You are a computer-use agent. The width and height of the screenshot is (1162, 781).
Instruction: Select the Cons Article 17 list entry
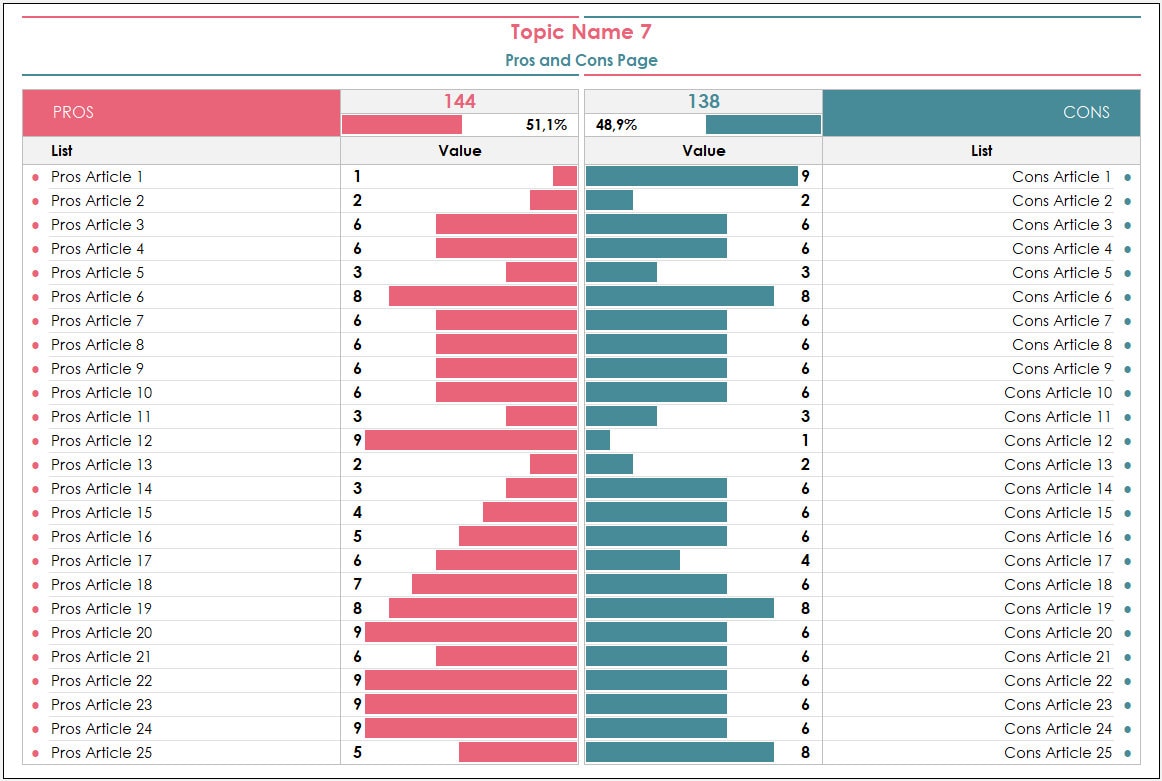pyautogui.click(x=1058, y=561)
